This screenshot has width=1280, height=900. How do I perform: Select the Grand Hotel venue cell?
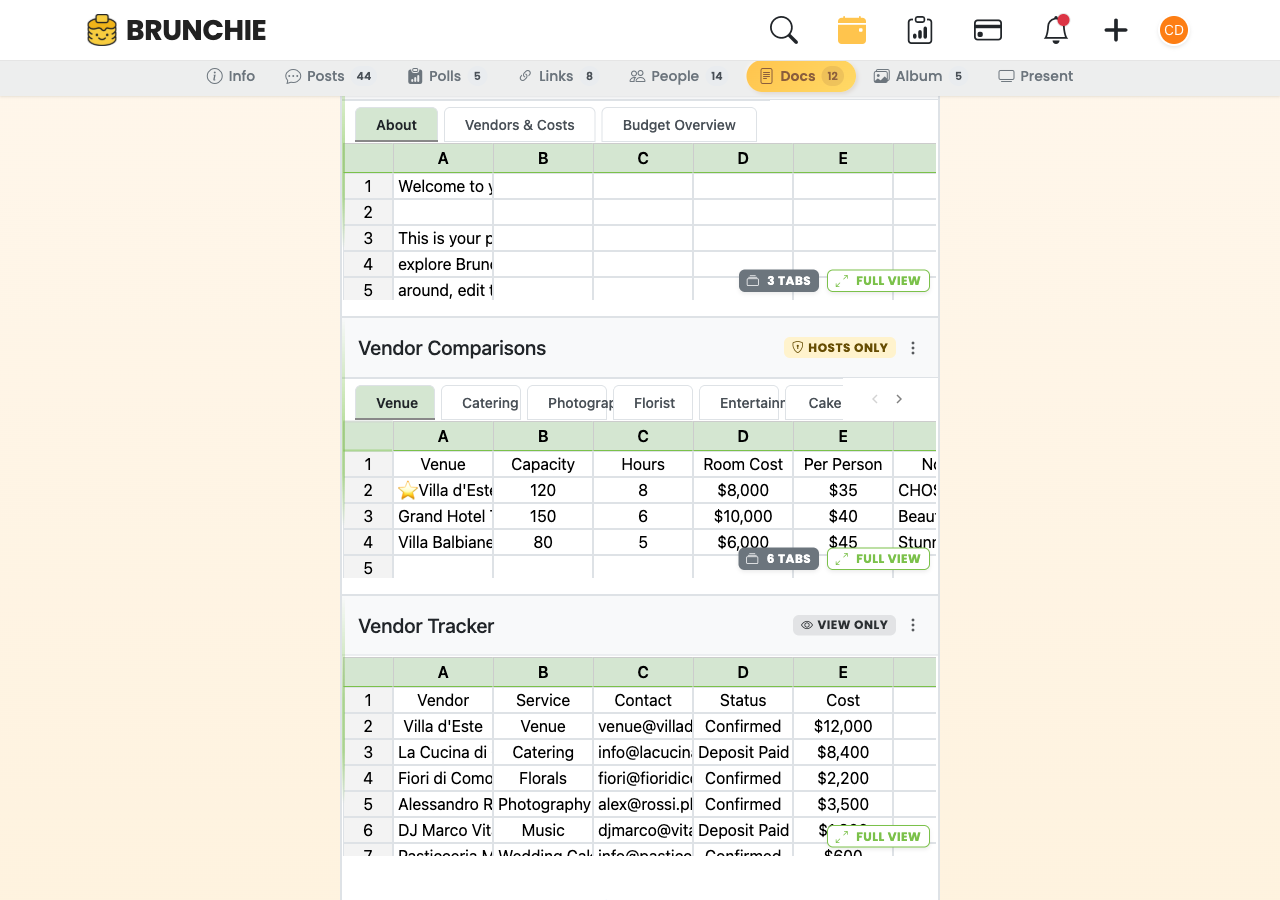[443, 516]
